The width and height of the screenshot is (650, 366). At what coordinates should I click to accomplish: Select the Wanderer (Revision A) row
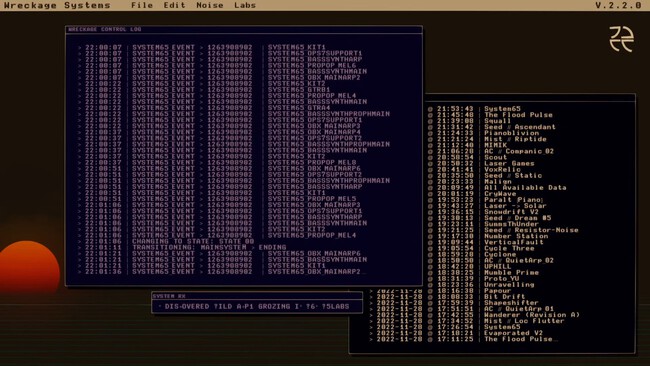475,315
